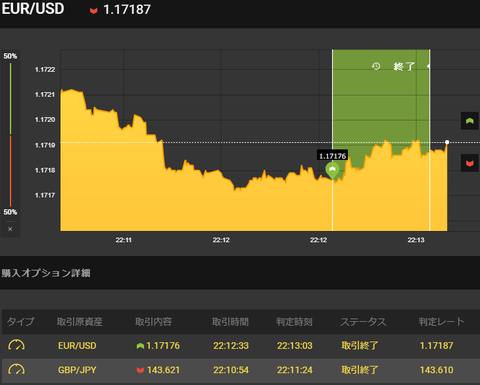Click the gauge icon in GBP/JPY row
Viewport: 480px width, 385px height.
[x=16, y=370]
